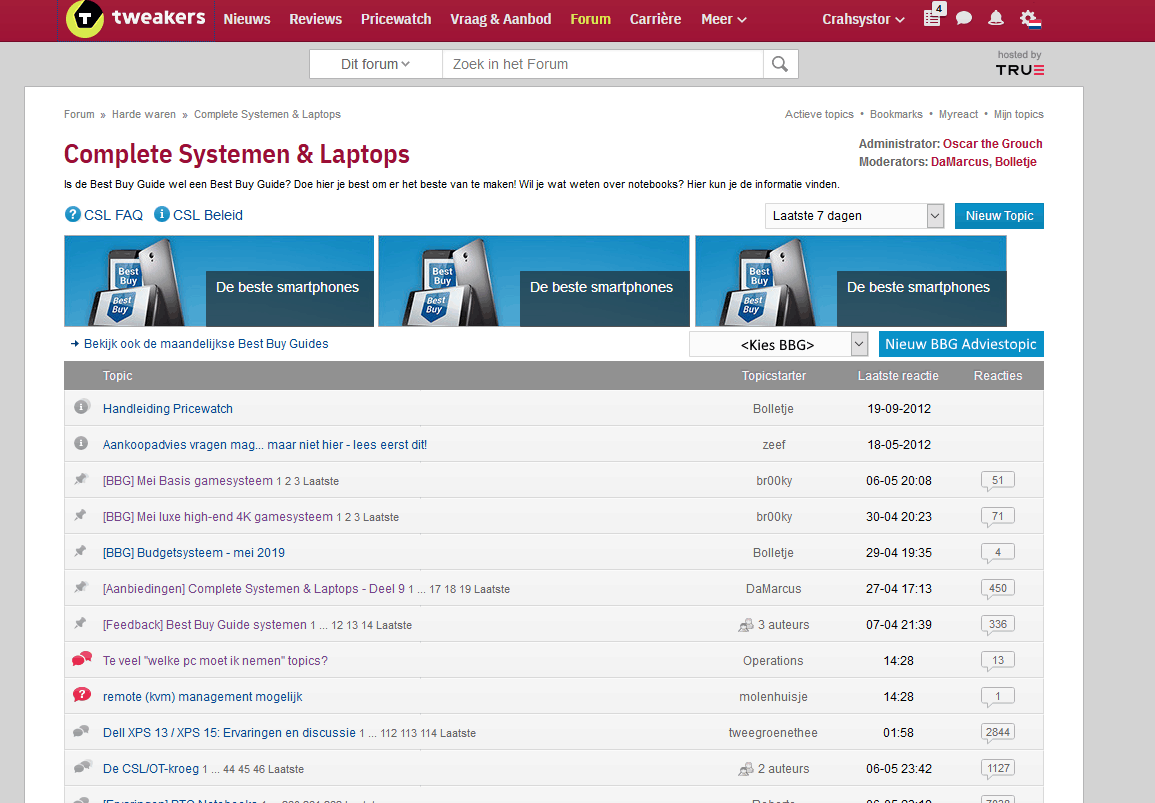Click bubble icon of De CSL/OT-kroeg topic

[82, 768]
